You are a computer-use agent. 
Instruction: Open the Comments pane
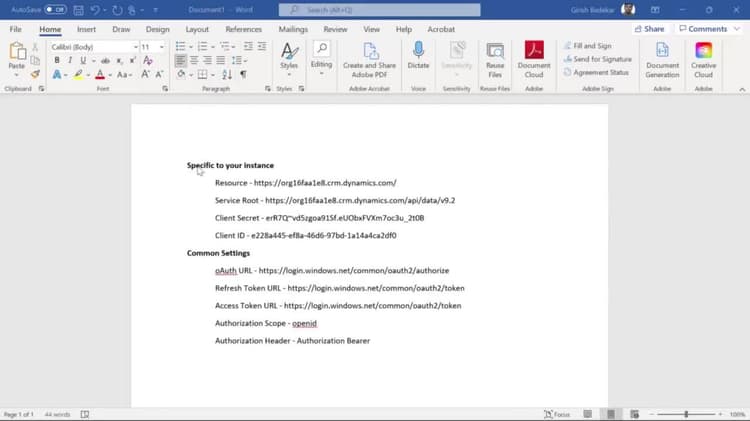(x=709, y=29)
